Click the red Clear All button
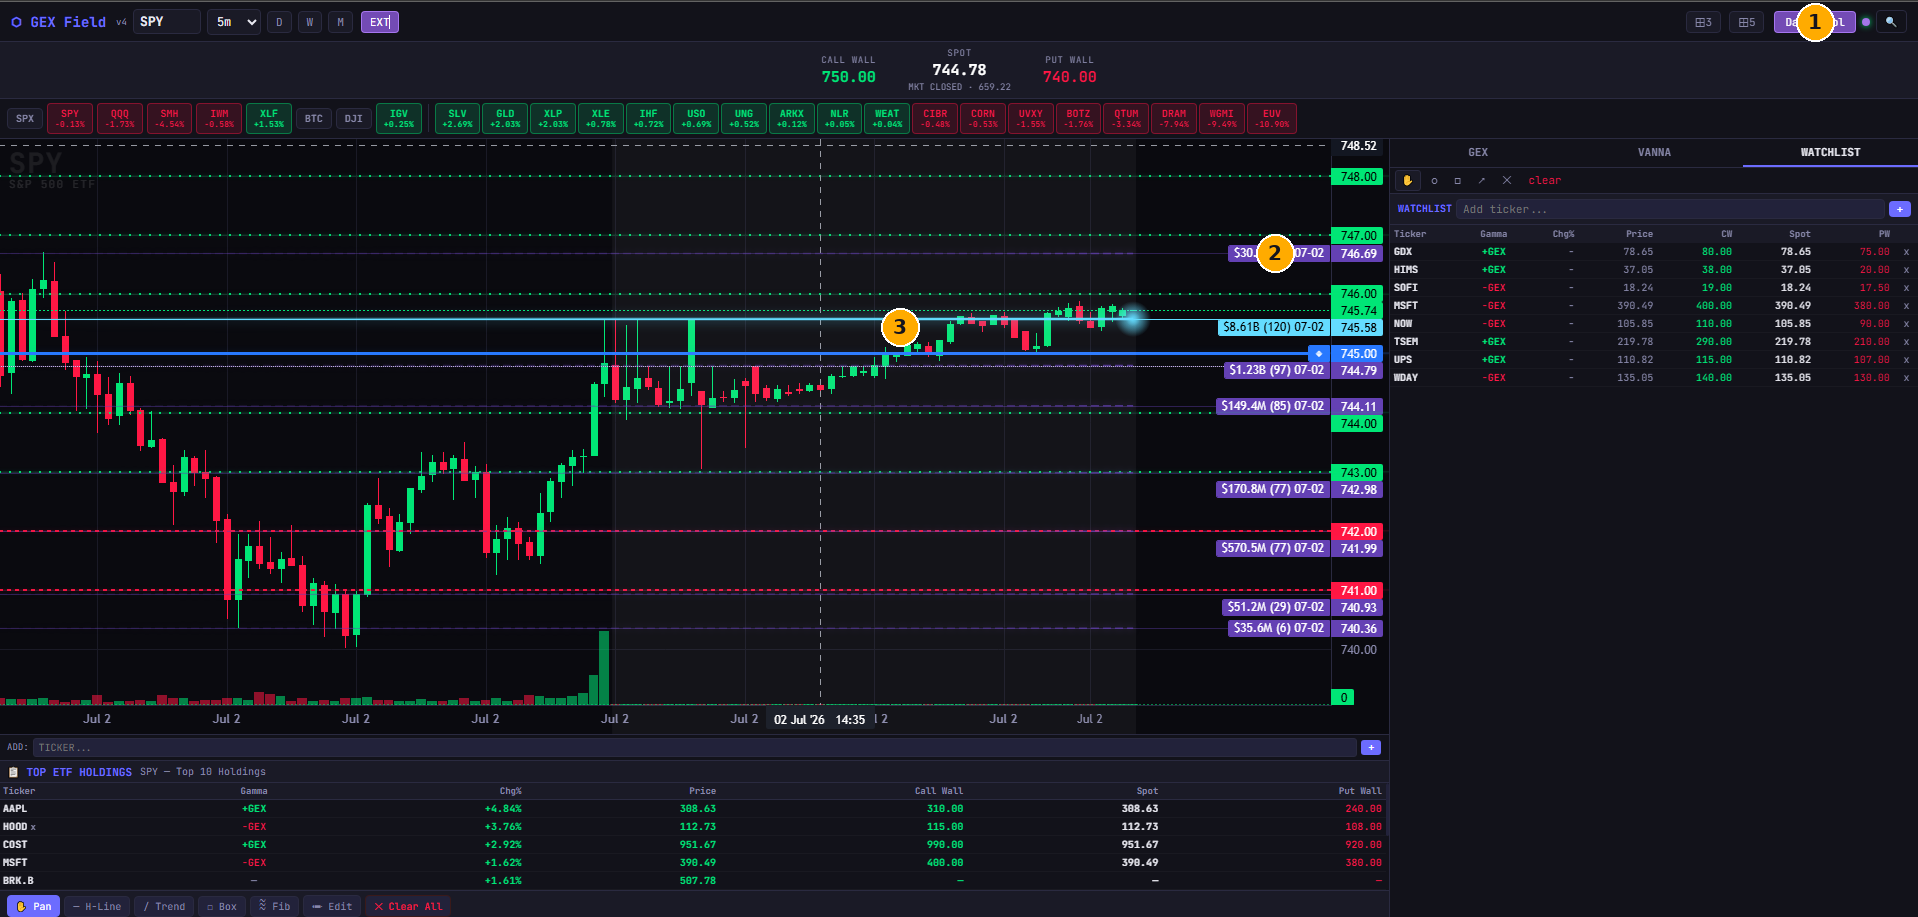 click(x=408, y=906)
